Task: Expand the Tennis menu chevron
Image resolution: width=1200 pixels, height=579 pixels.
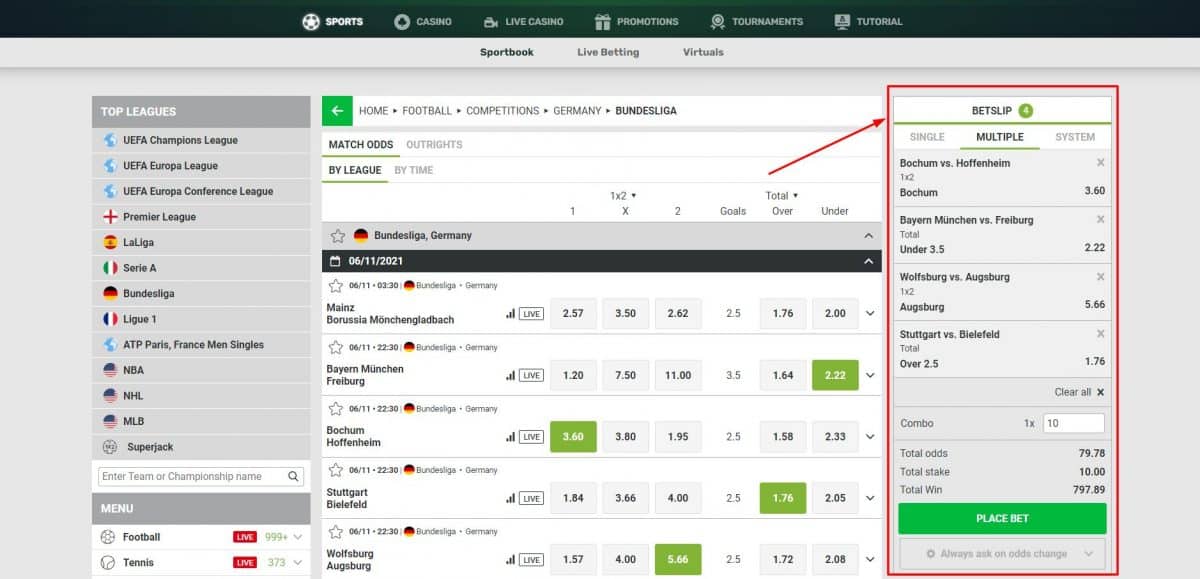Action: [298, 563]
